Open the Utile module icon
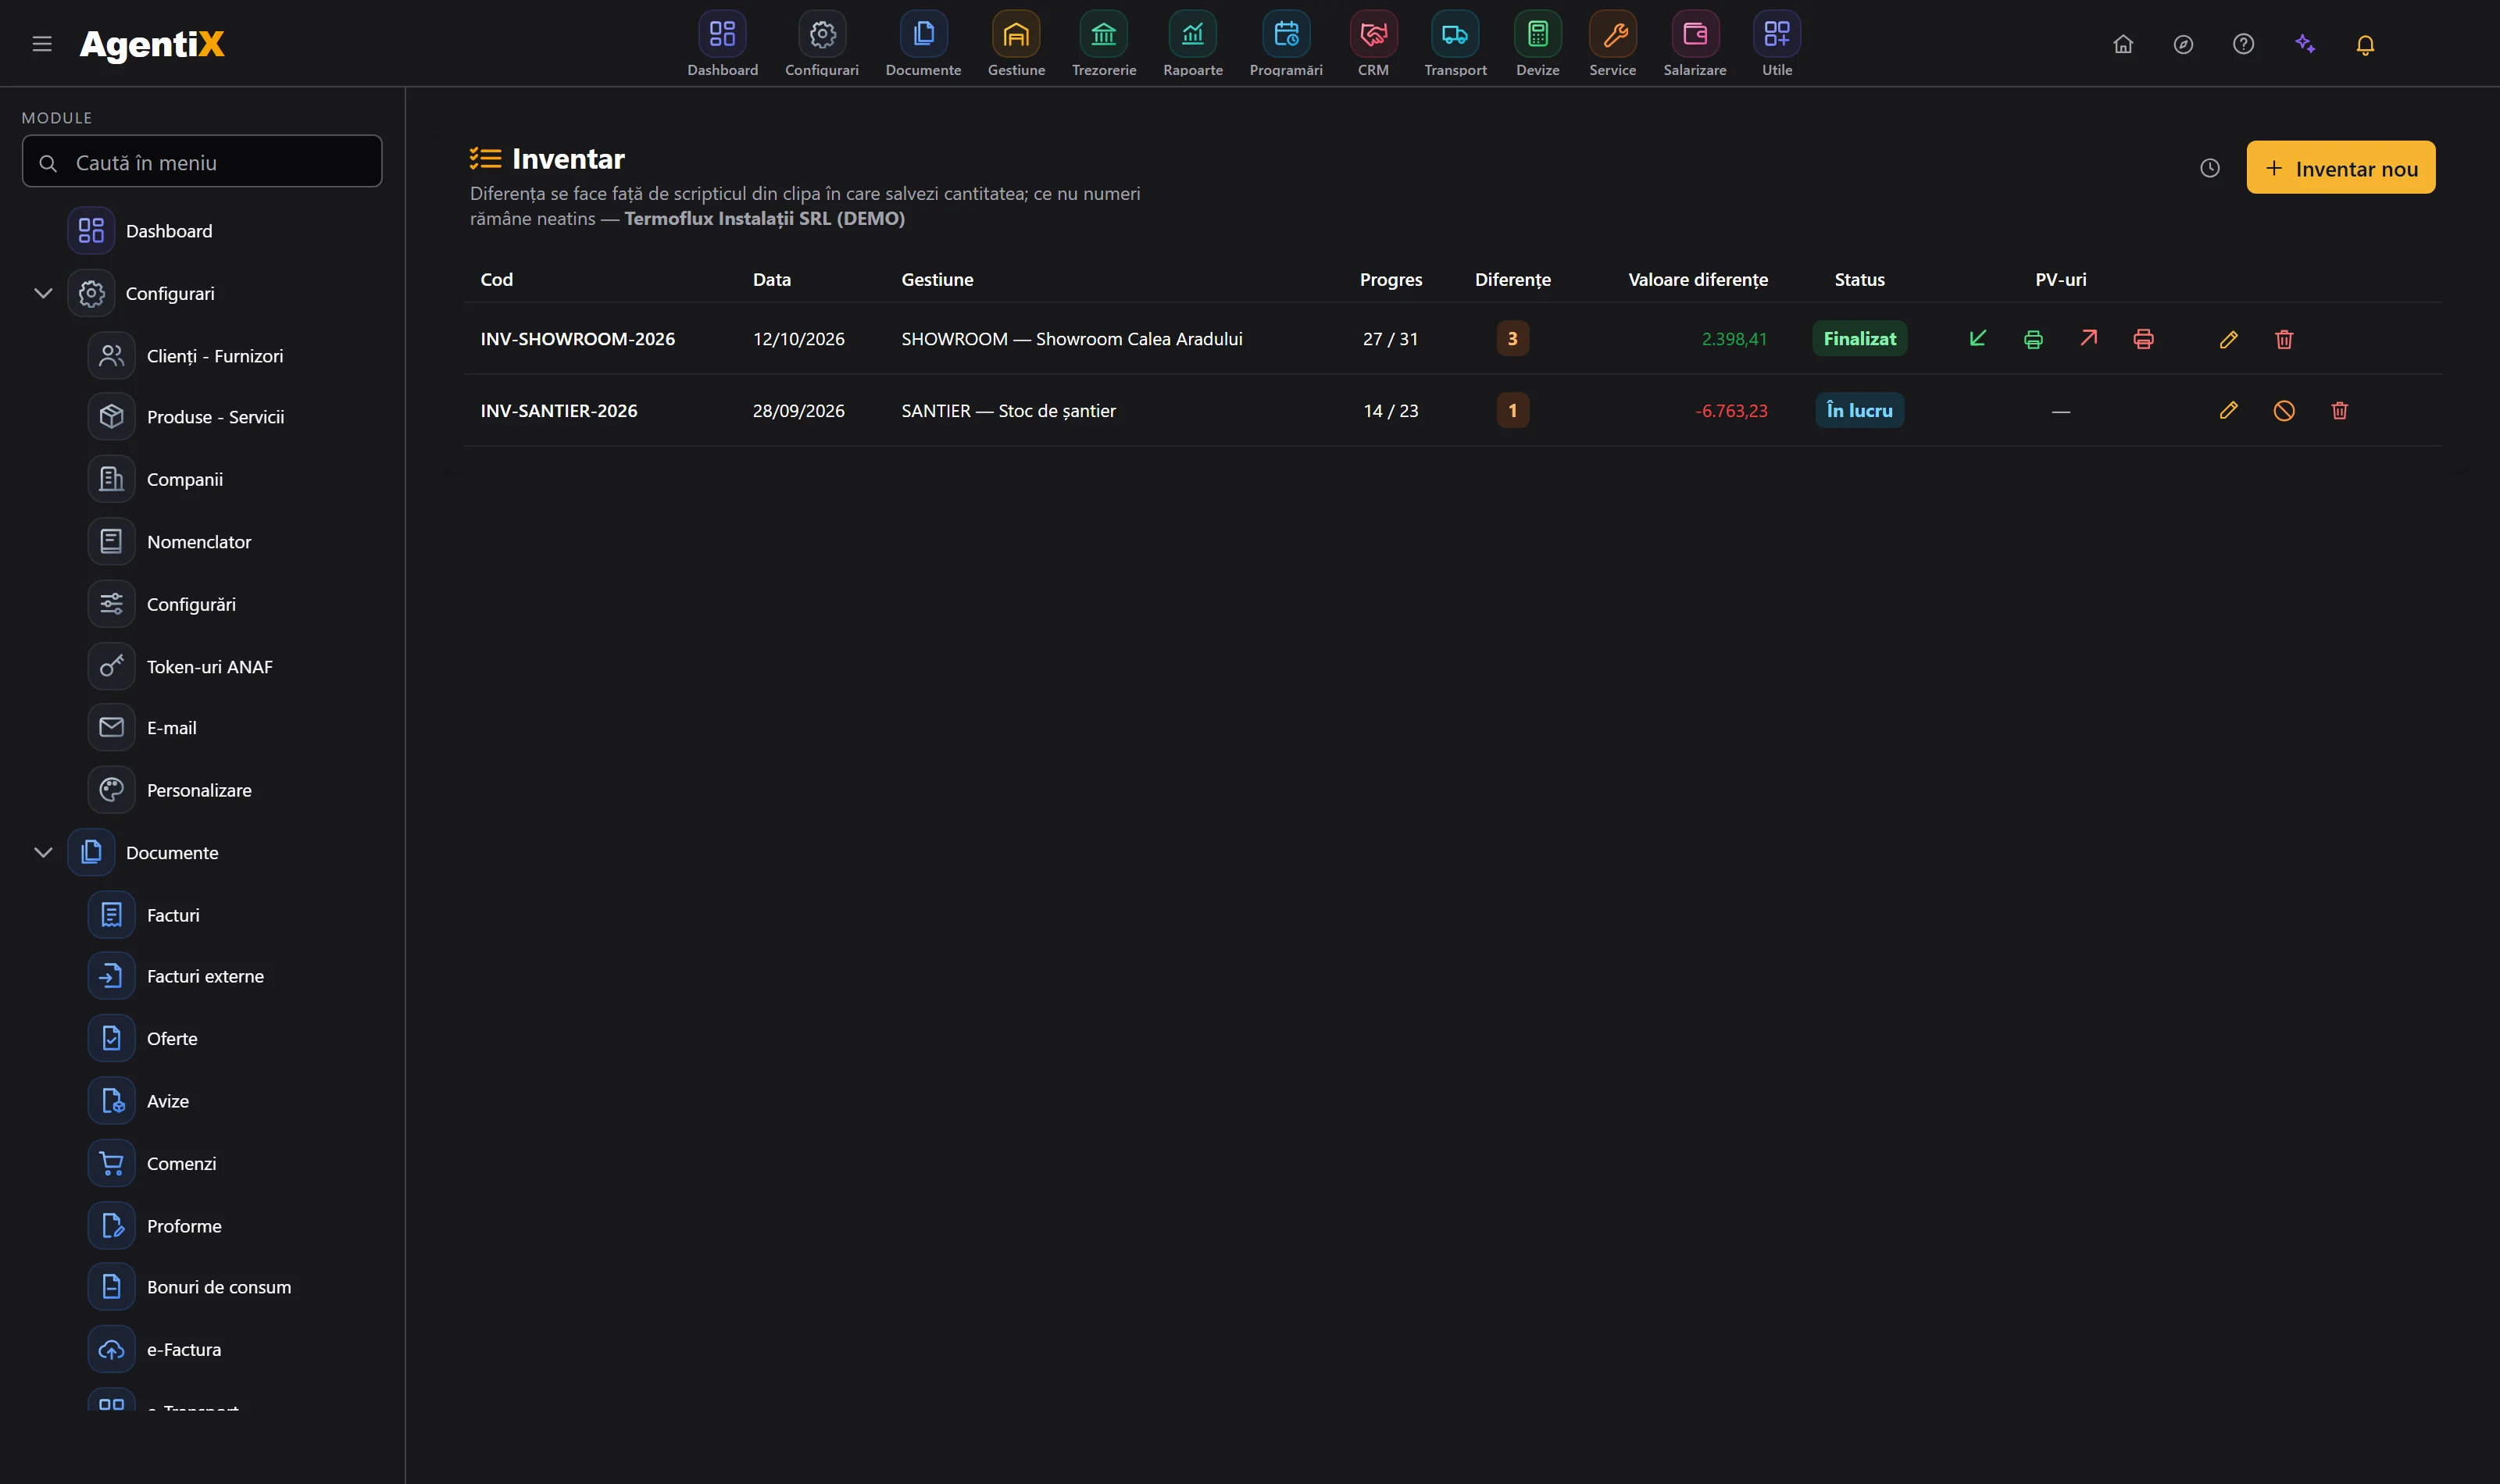The height and width of the screenshot is (1484, 2500). [x=1776, y=34]
